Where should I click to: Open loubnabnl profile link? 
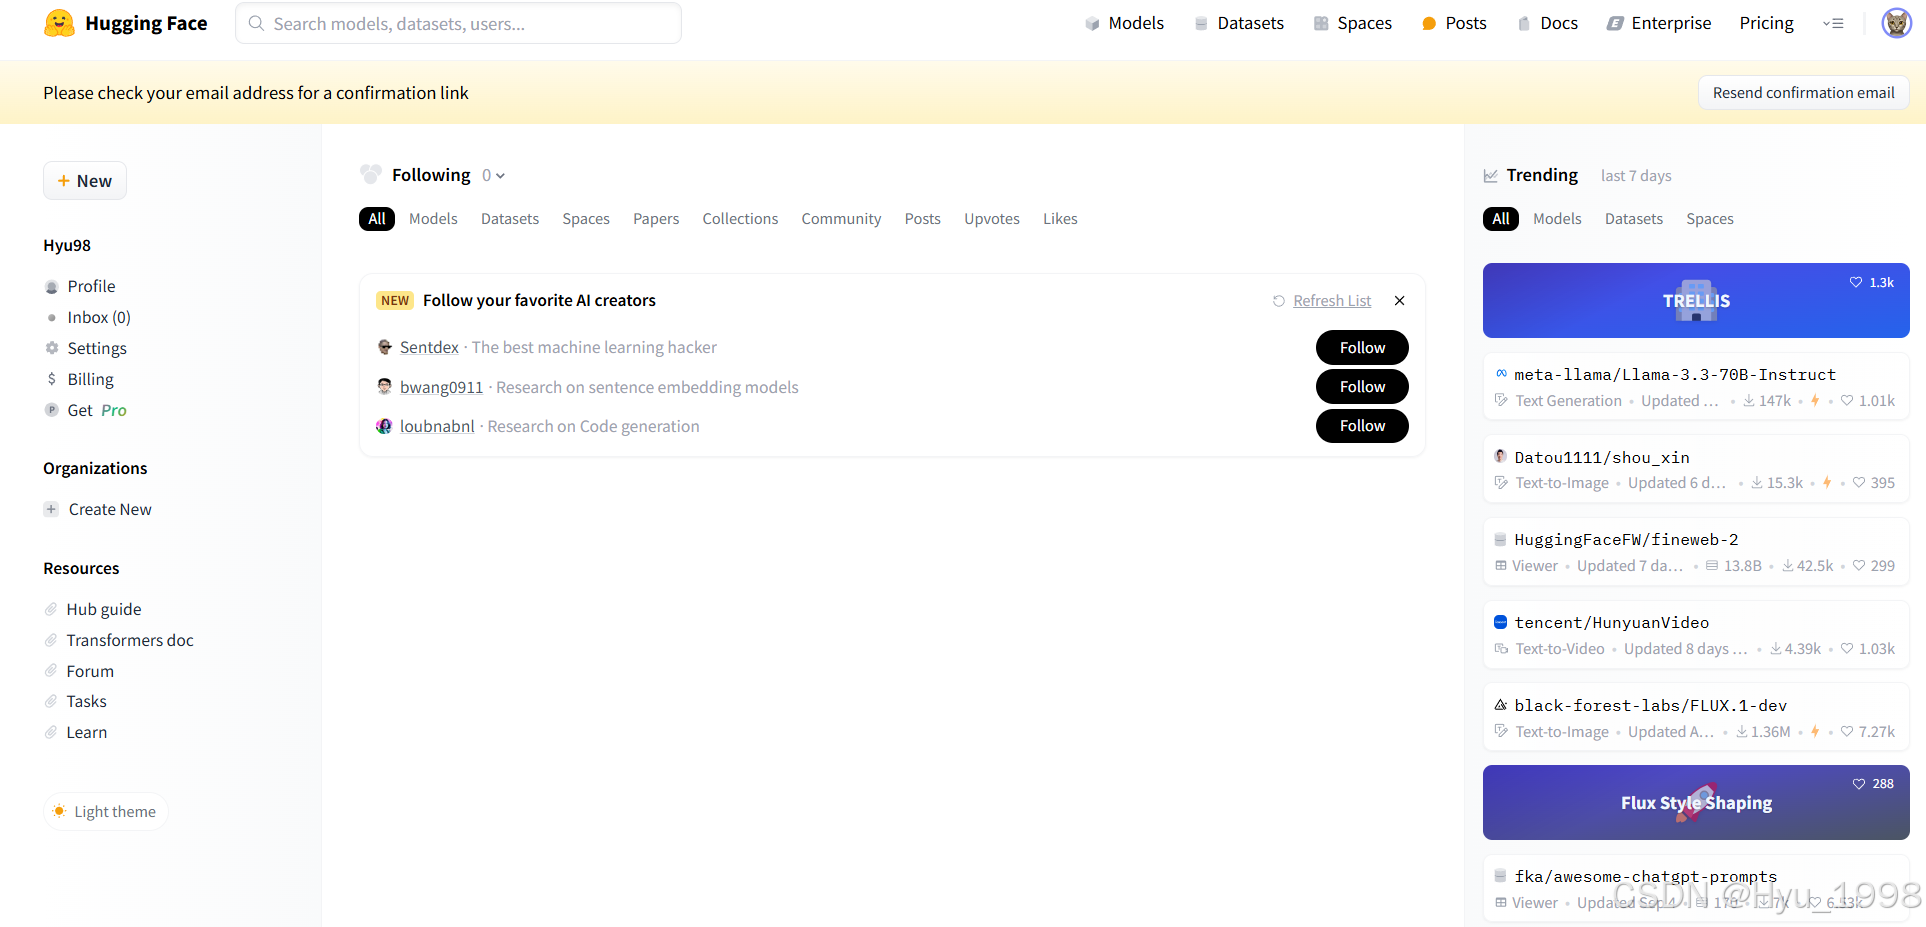[x=437, y=426]
